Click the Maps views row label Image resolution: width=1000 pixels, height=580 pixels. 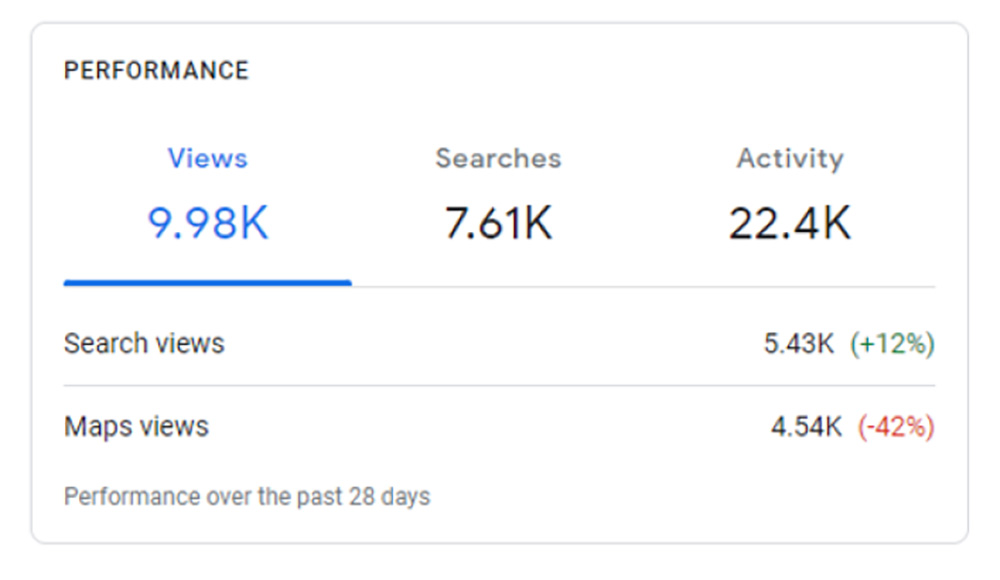(136, 426)
